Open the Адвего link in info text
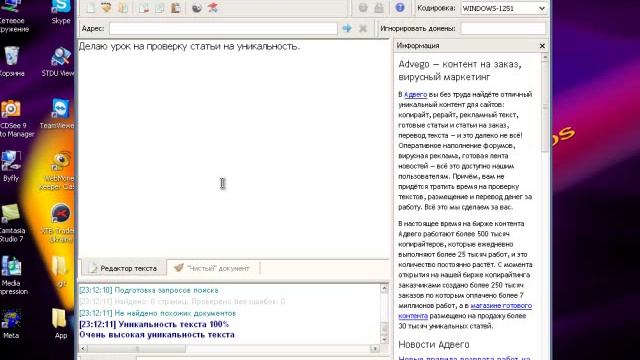The height and width of the screenshot is (360, 640). click(415, 94)
